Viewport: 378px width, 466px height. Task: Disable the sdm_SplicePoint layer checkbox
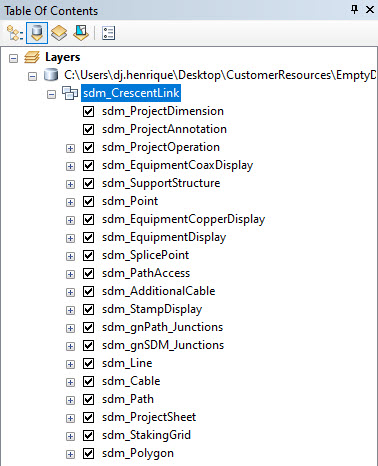pos(89,255)
